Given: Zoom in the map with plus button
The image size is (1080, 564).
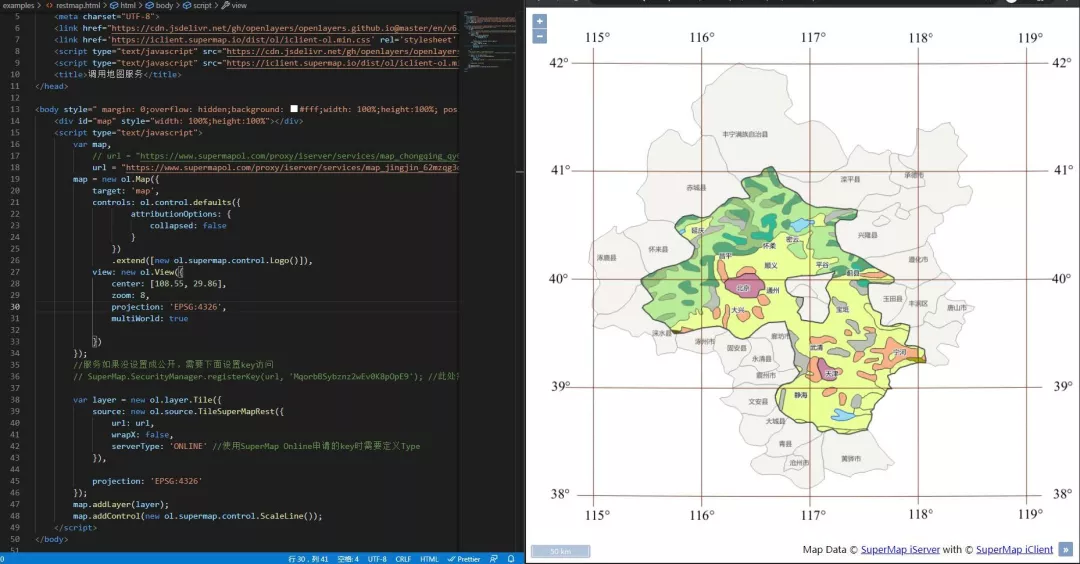Looking at the screenshot, I should pos(539,21).
